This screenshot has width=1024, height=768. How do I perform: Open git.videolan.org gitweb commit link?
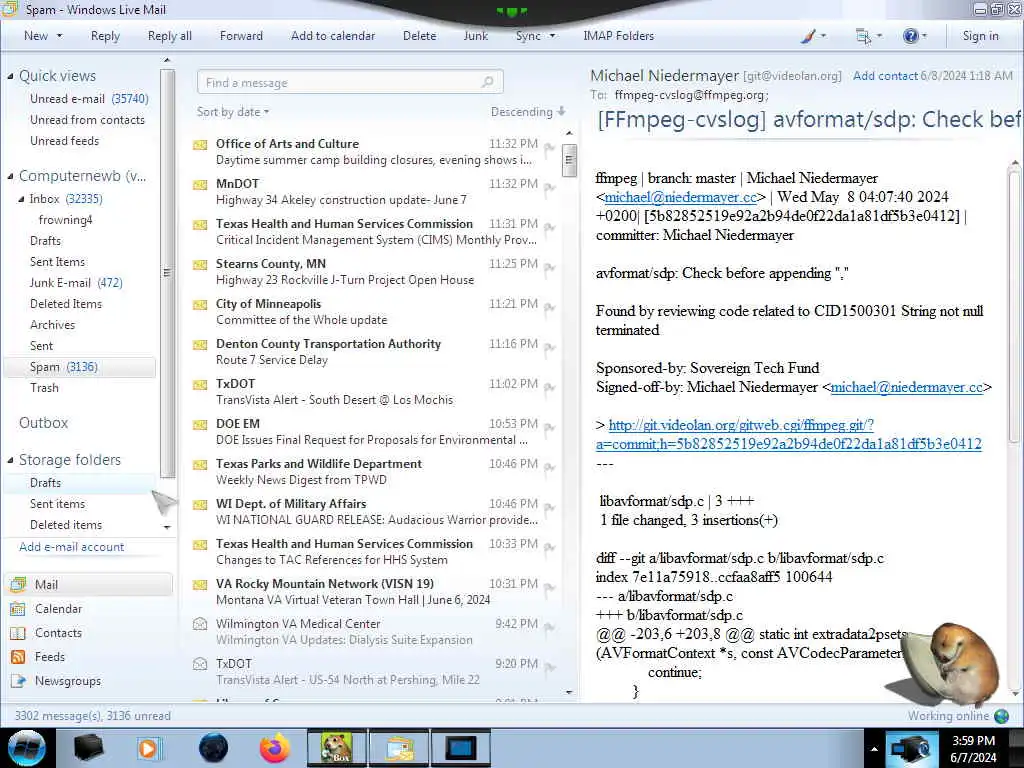788,434
